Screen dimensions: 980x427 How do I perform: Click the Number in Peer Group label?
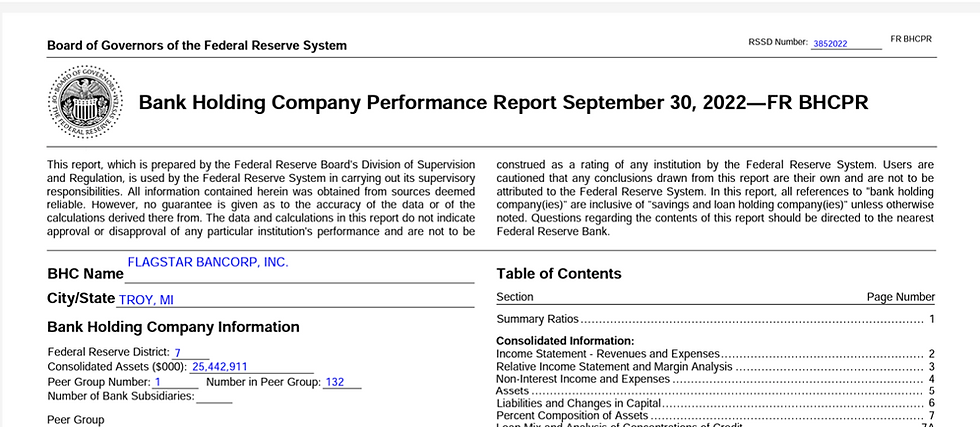263,381
